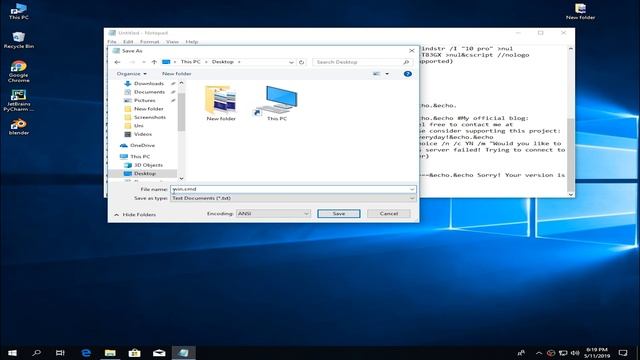This screenshot has height=360, width=640.
Task: Open the Recycle Bin icon
Action: pyautogui.click(x=18, y=40)
